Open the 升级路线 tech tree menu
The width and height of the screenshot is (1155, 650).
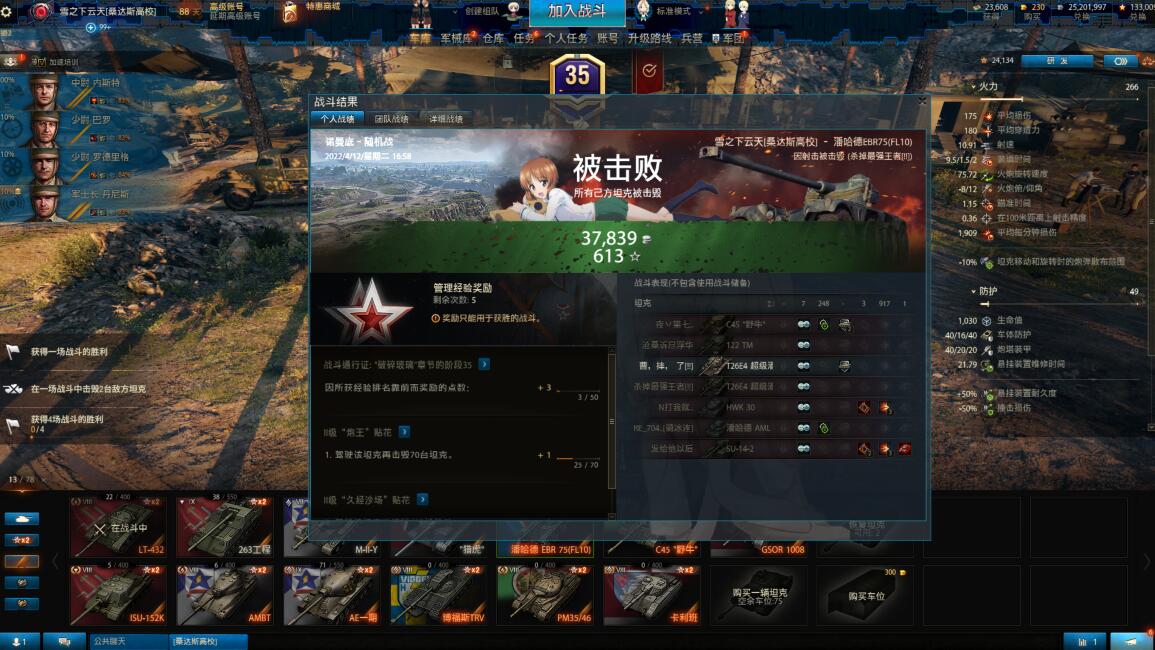click(x=649, y=38)
